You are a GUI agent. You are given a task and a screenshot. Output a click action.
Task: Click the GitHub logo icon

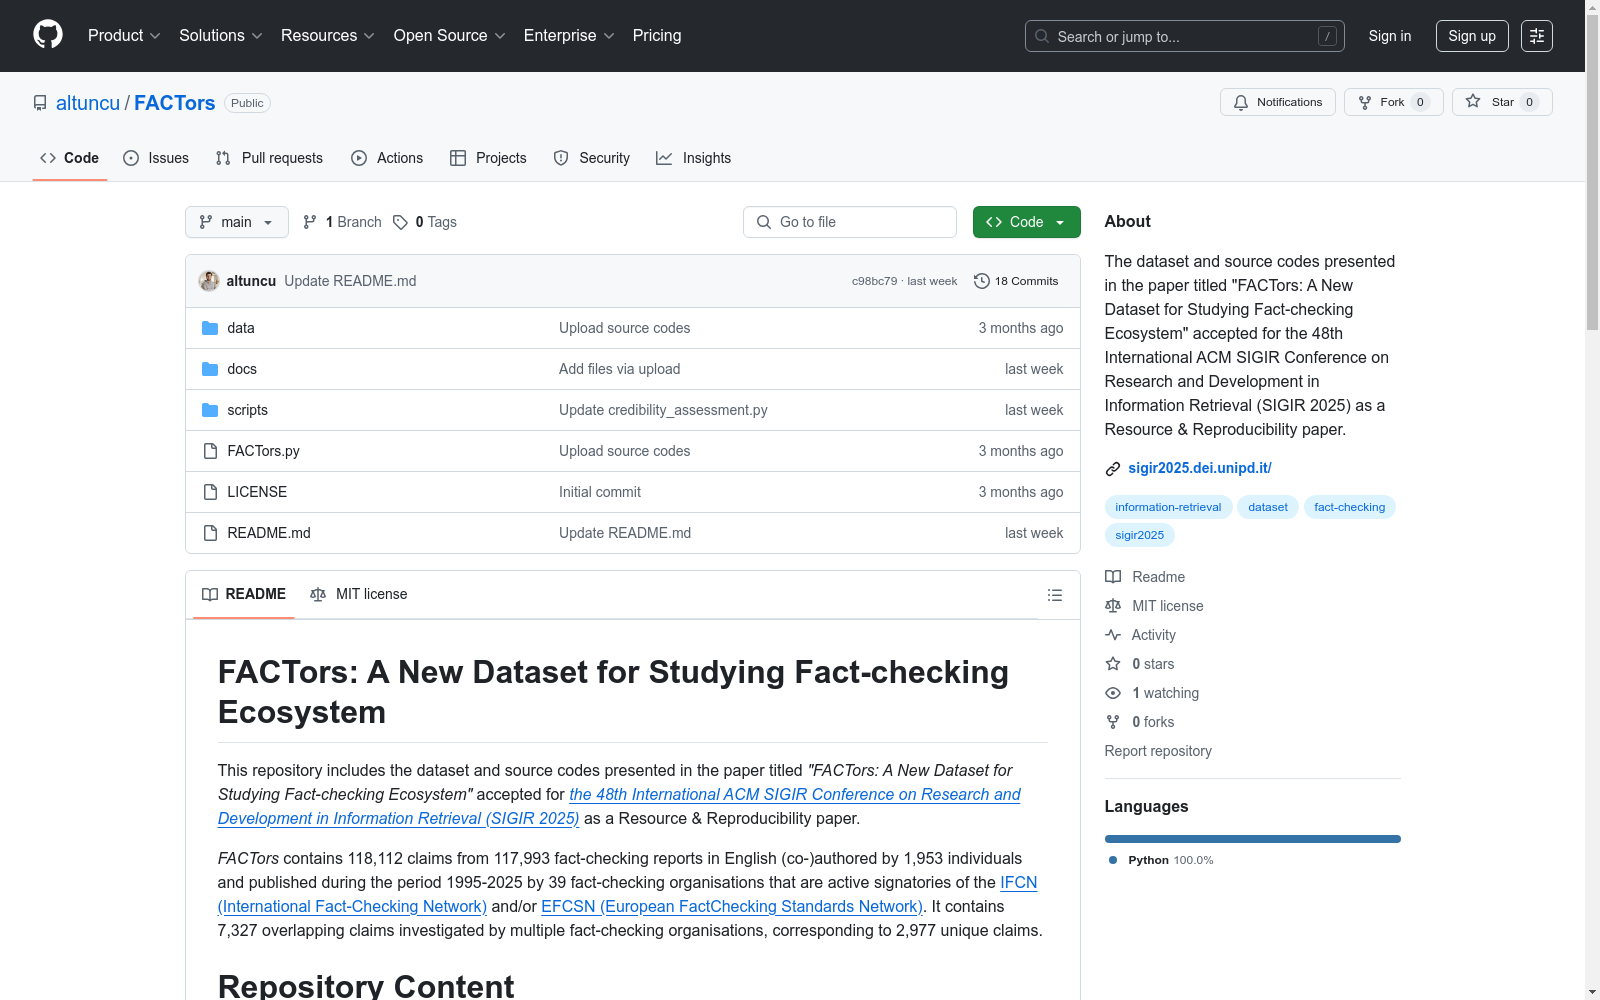pos(48,35)
